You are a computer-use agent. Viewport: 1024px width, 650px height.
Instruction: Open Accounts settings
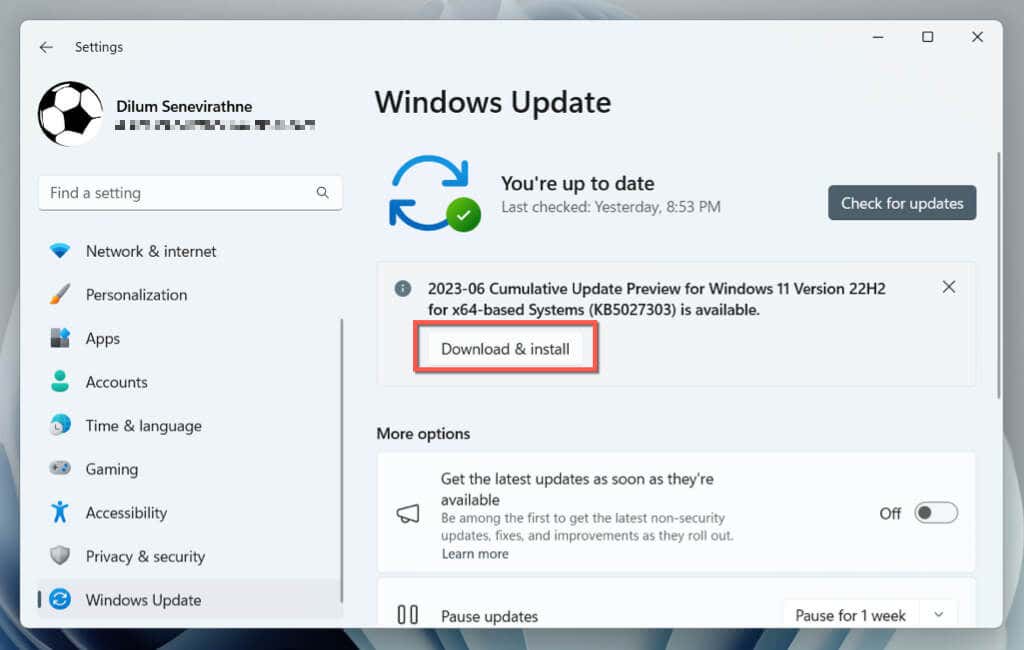click(x=189, y=382)
